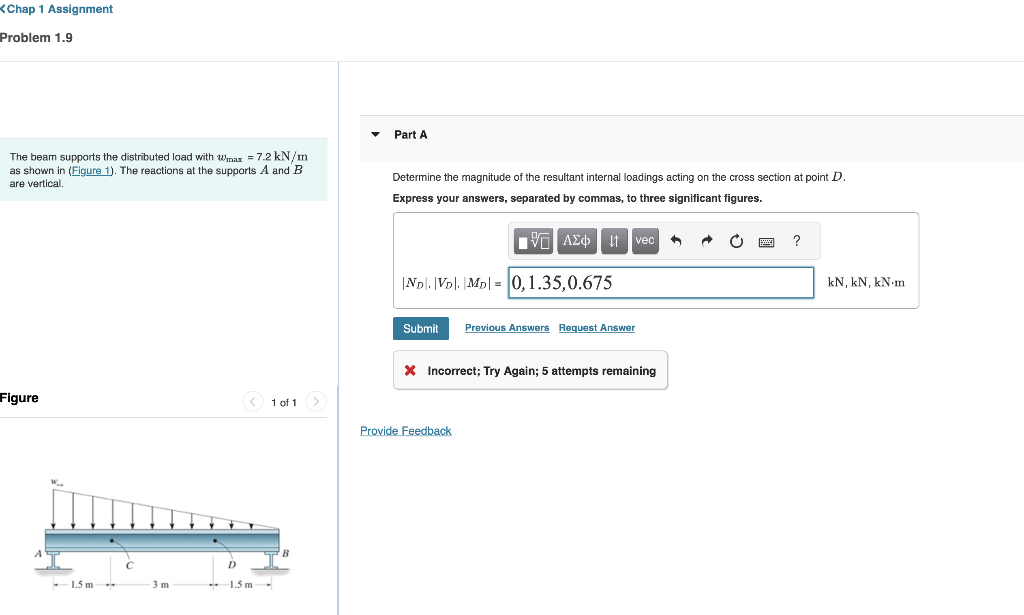
Task: Reset the answer field with circular arrow
Action: coord(736,240)
